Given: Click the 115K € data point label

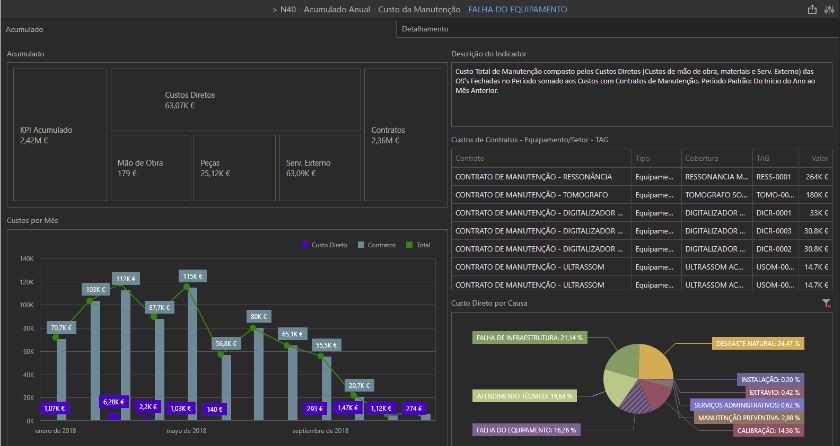Looking at the screenshot, I should [192, 276].
